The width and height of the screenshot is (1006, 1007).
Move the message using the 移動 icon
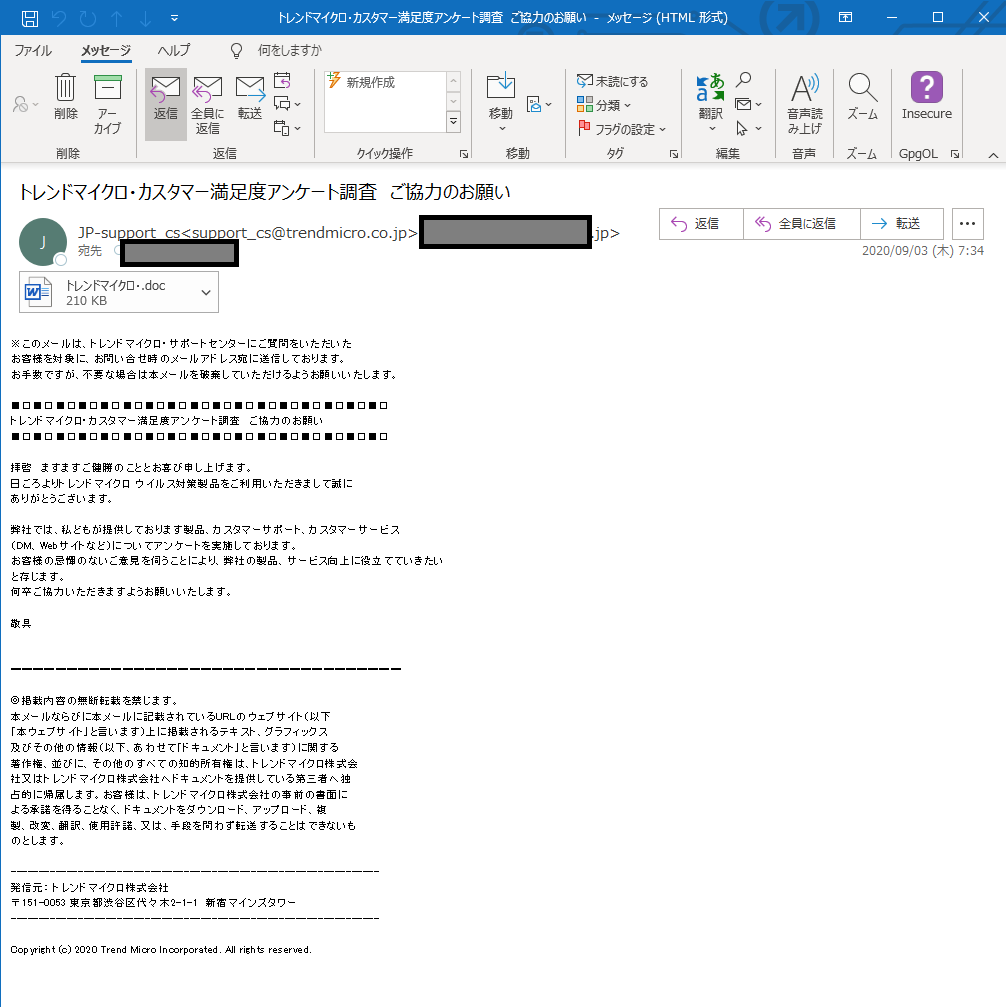click(500, 97)
